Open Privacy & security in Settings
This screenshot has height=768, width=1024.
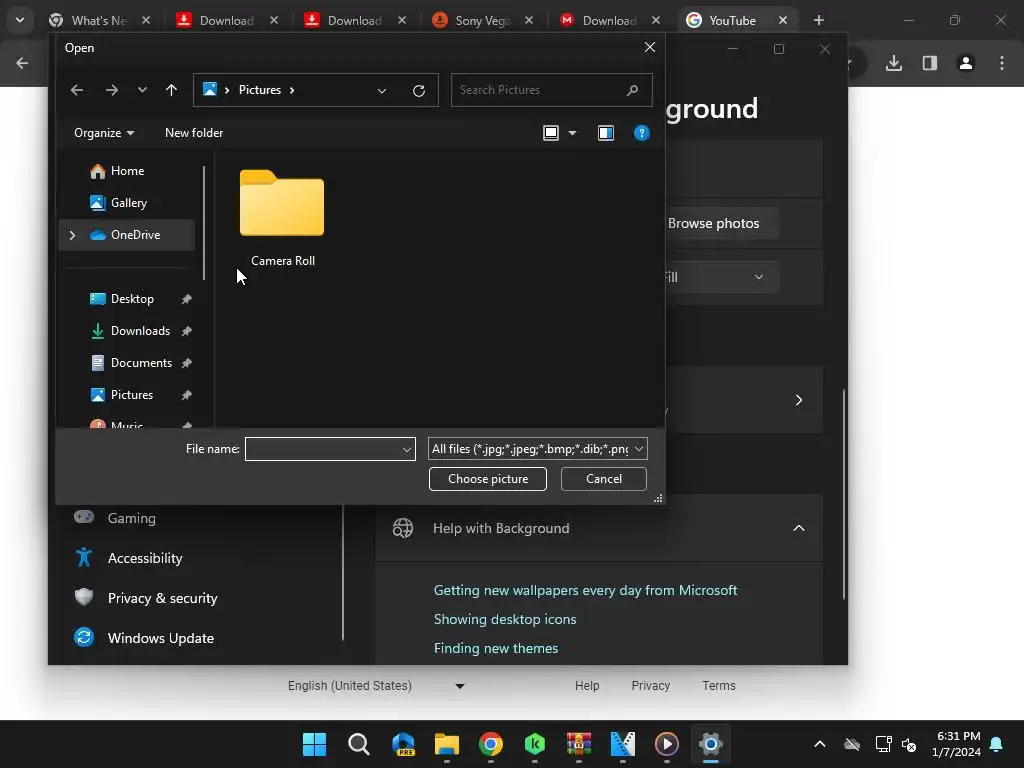161,598
